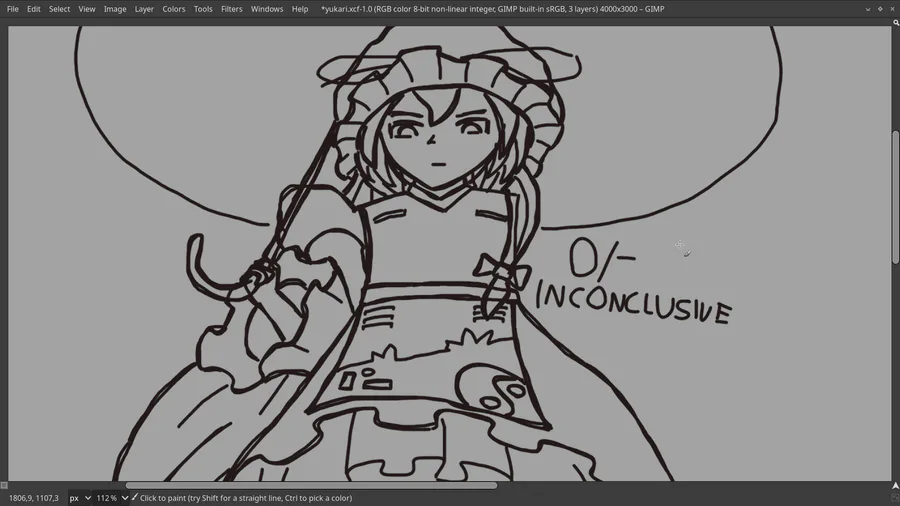The height and width of the screenshot is (506, 900).
Task: Open the Image menu
Action: (115, 9)
